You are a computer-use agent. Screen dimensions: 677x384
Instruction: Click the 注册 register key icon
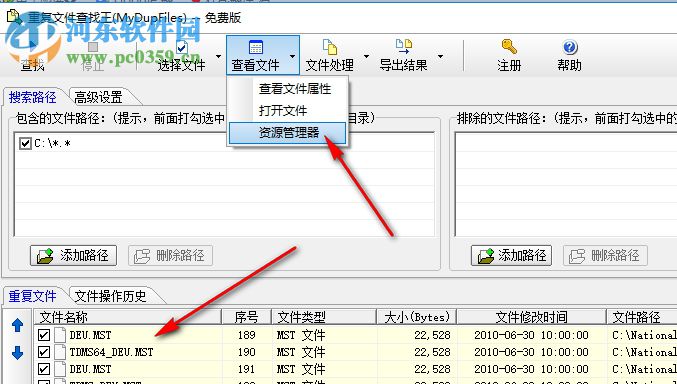(509, 47)
